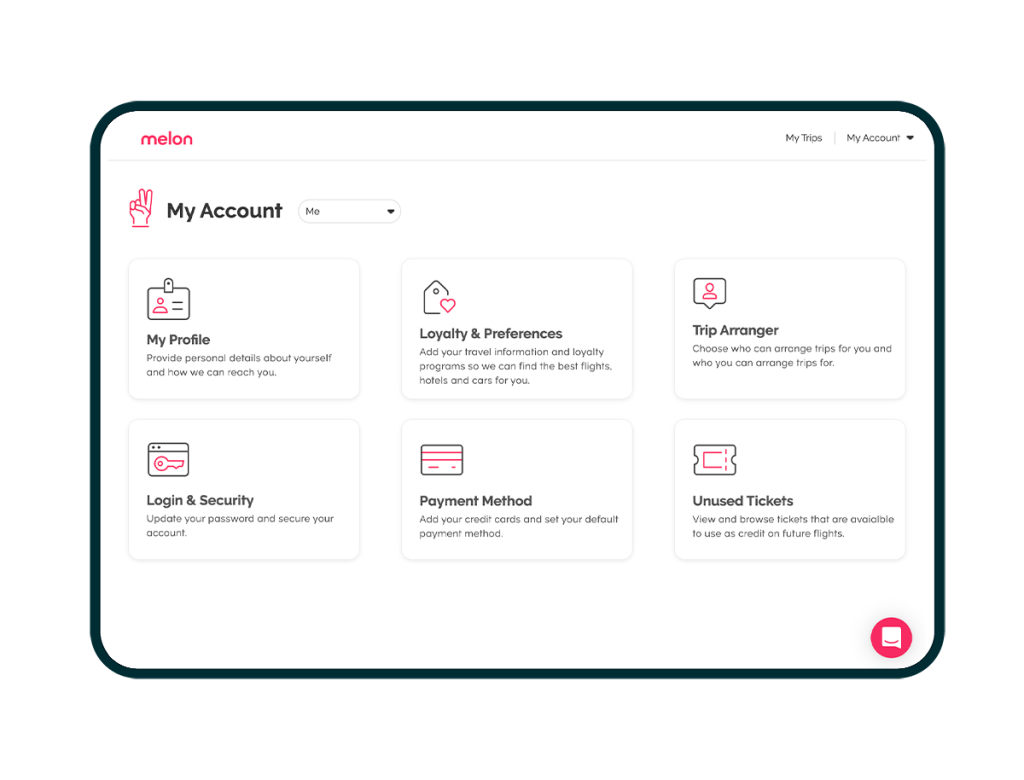Open Login & Security heading
Screen dimensions: 1024x780
point(200,500)
